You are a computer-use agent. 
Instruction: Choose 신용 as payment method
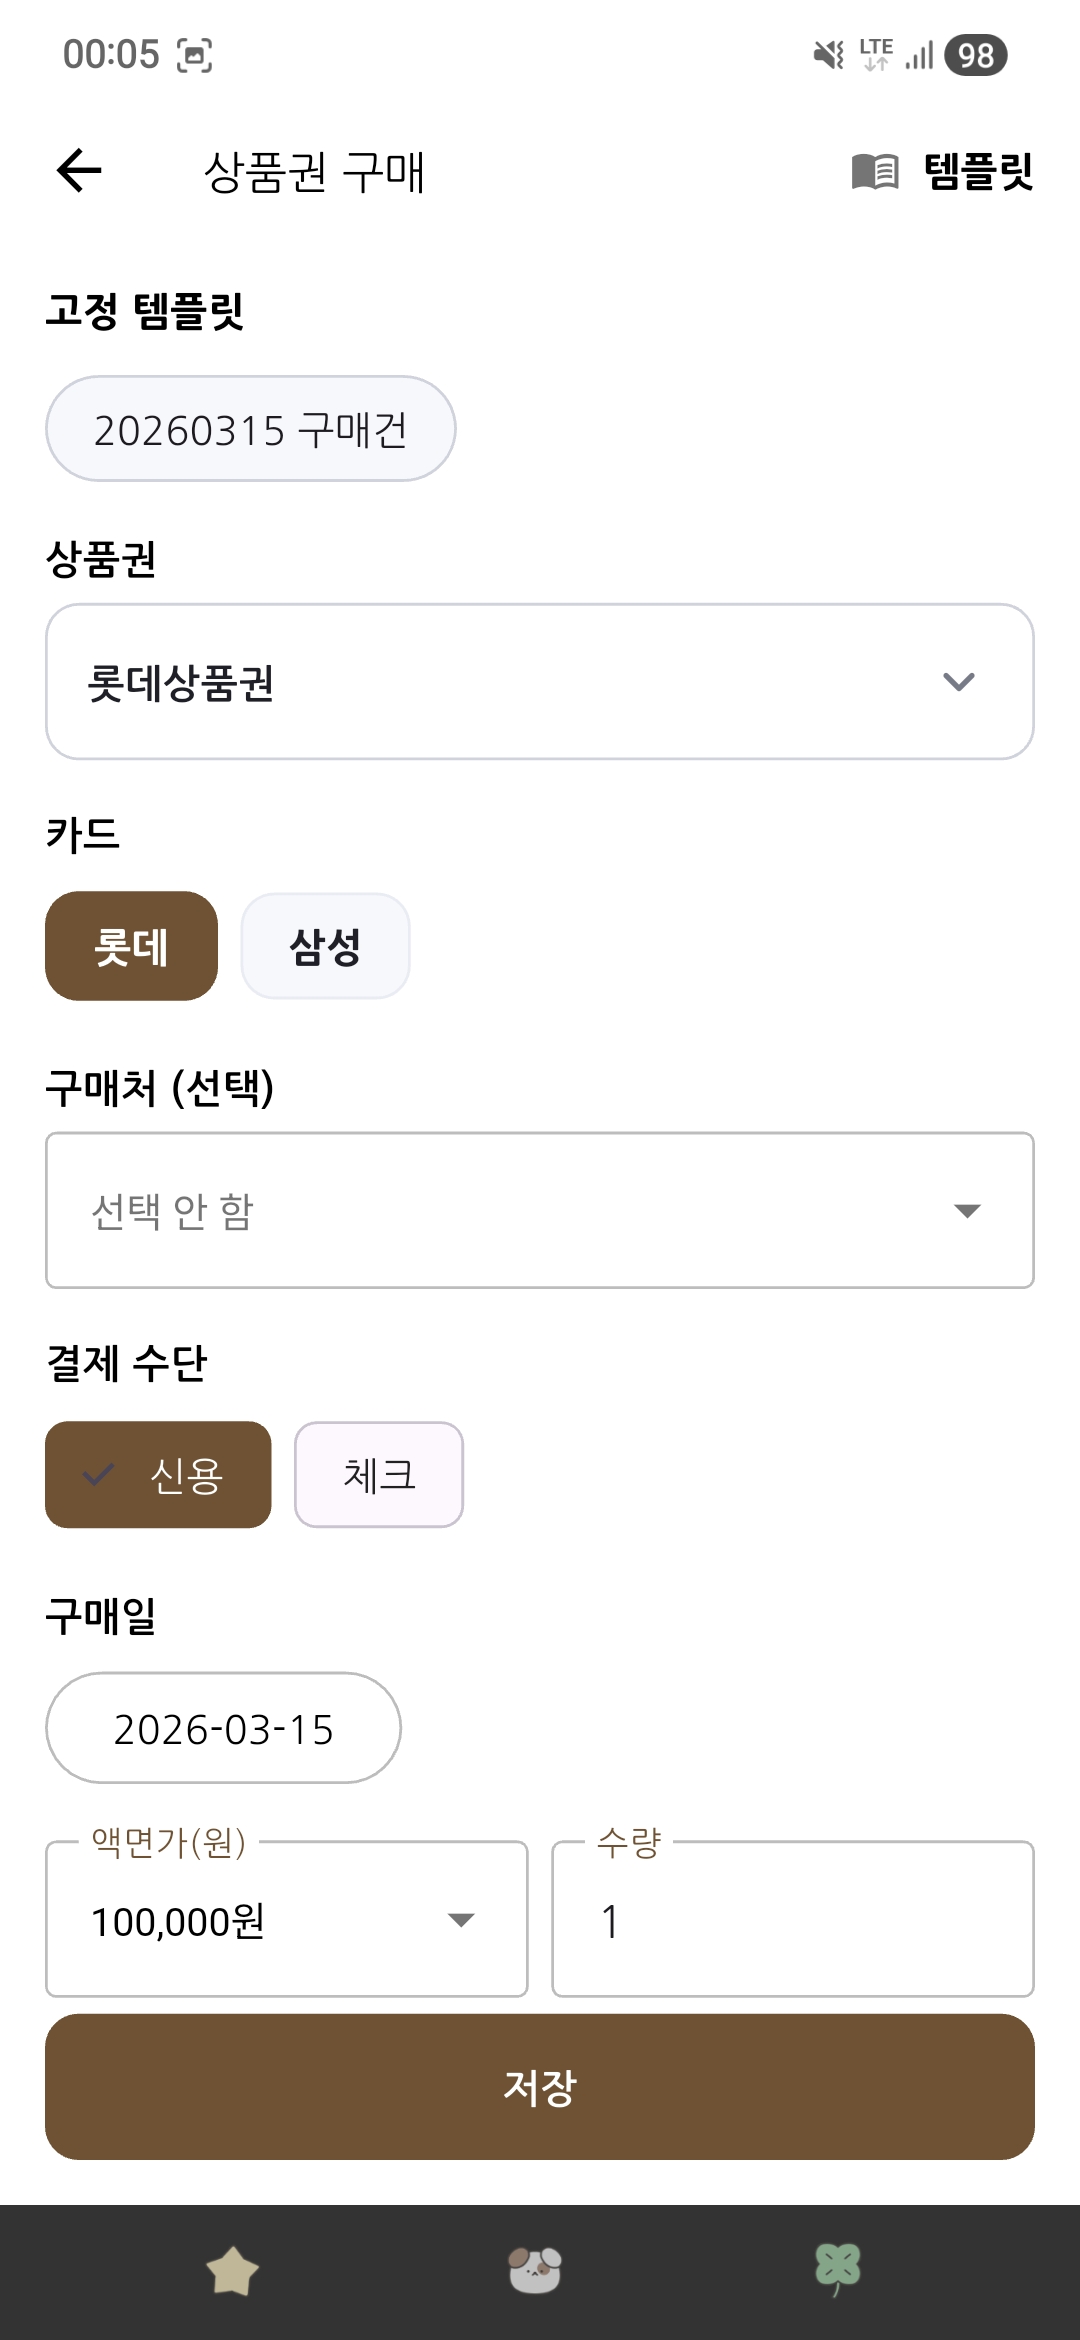pyautogui.click(x=158, y=1475)
